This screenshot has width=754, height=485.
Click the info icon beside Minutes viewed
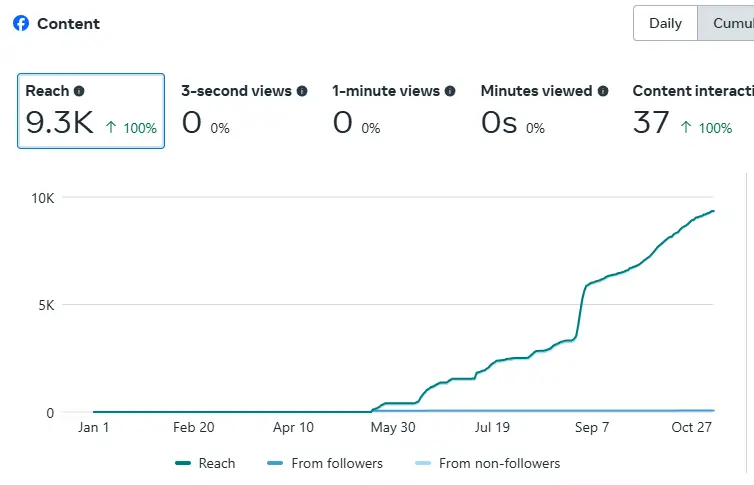(x=603, y=91)
